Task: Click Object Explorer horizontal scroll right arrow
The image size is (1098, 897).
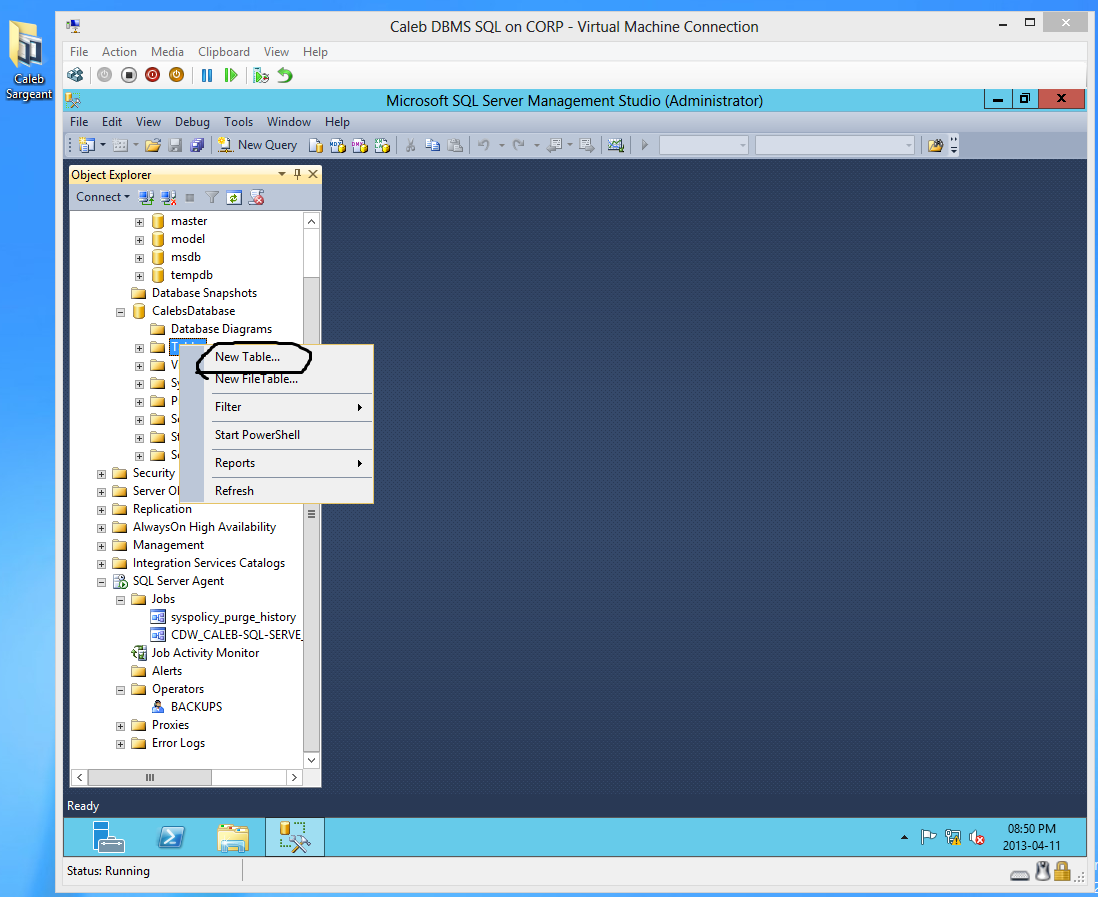Action: (x=295, y=777)
